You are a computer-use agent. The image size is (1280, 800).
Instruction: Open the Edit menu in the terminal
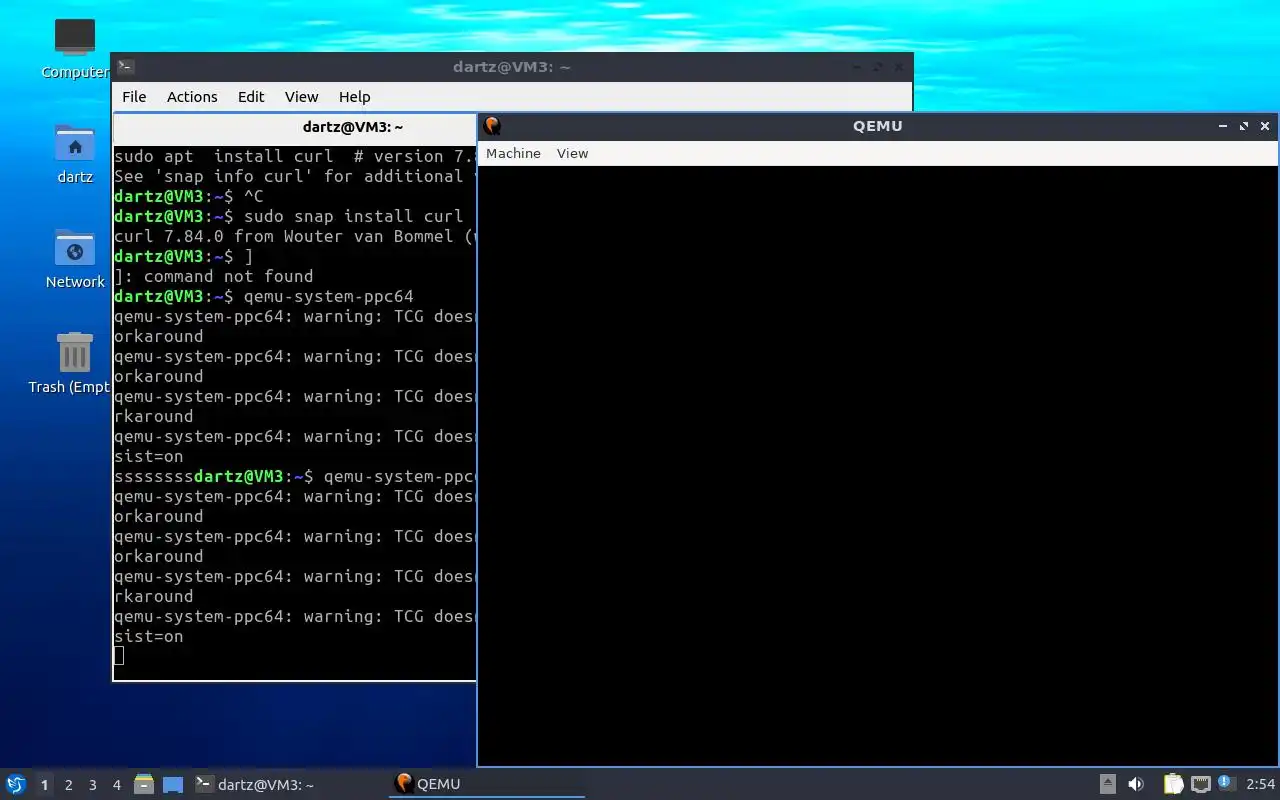point(251,97)
